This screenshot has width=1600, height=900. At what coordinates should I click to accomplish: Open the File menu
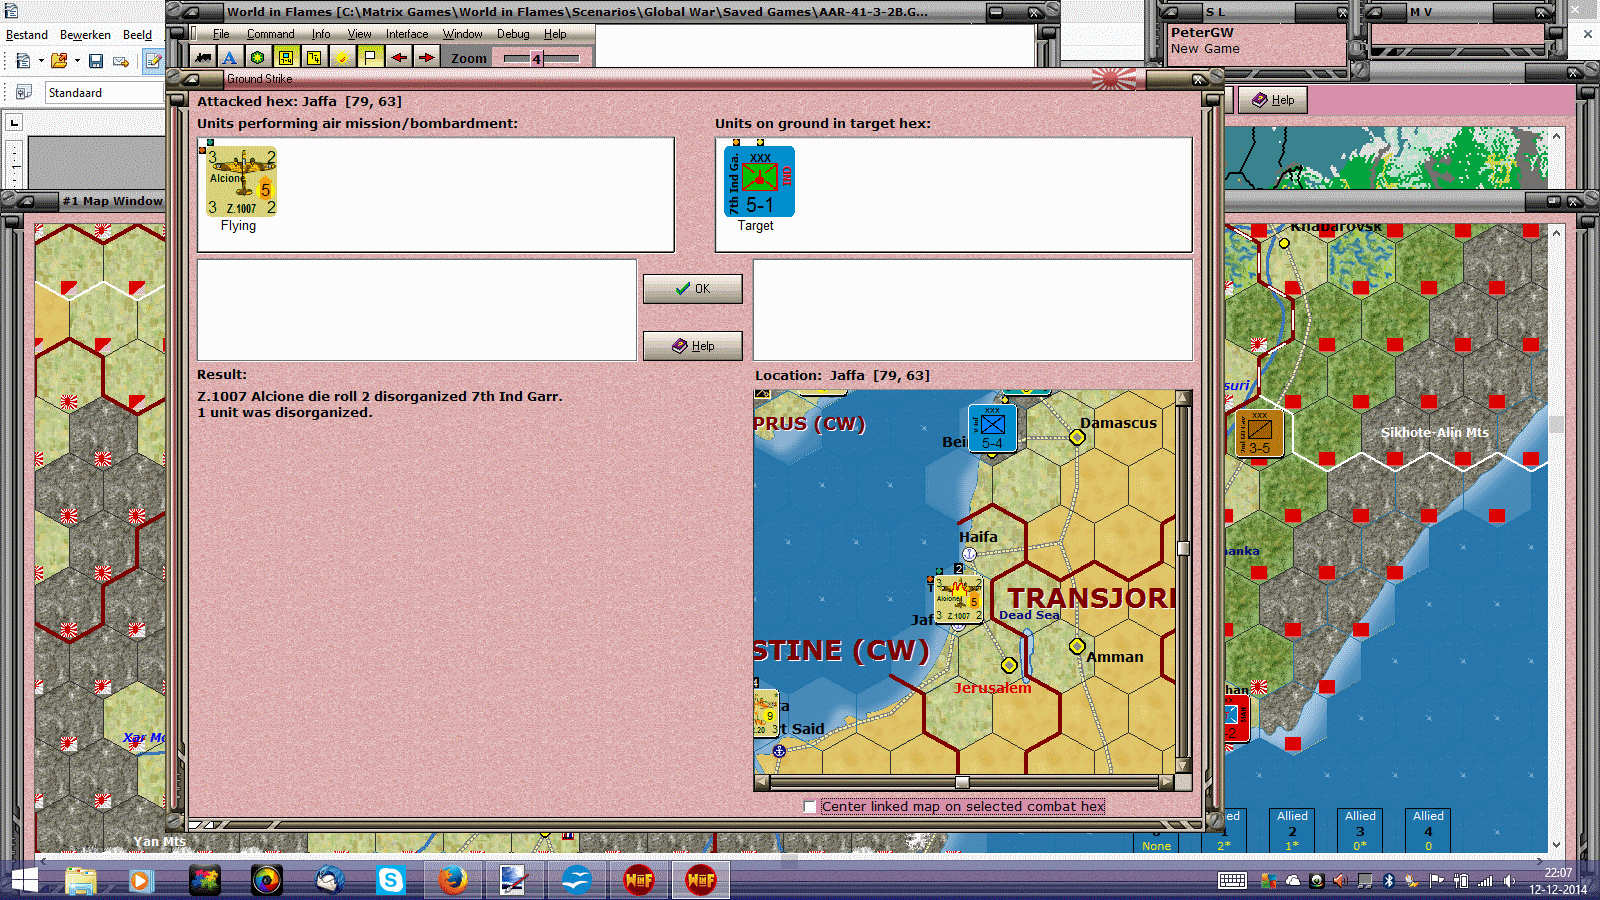221,34
